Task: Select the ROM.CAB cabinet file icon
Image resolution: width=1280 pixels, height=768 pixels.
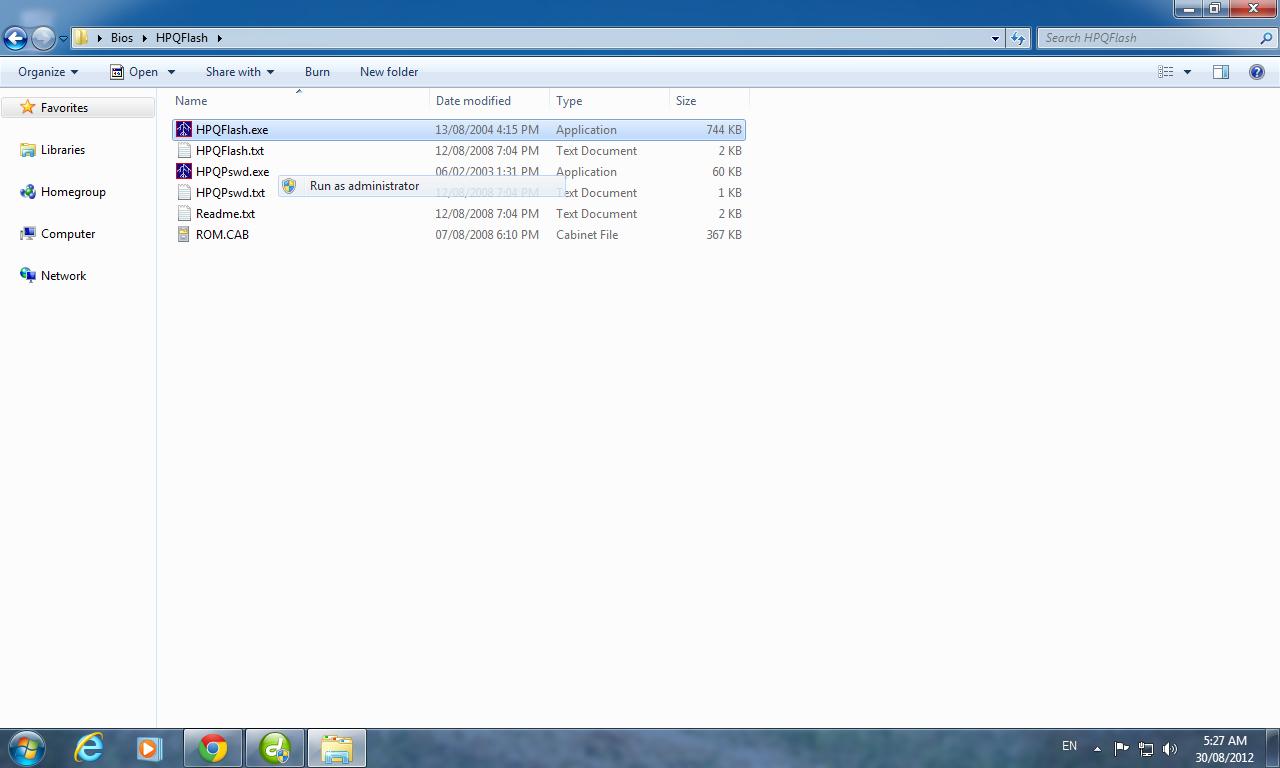Action: 184,235
